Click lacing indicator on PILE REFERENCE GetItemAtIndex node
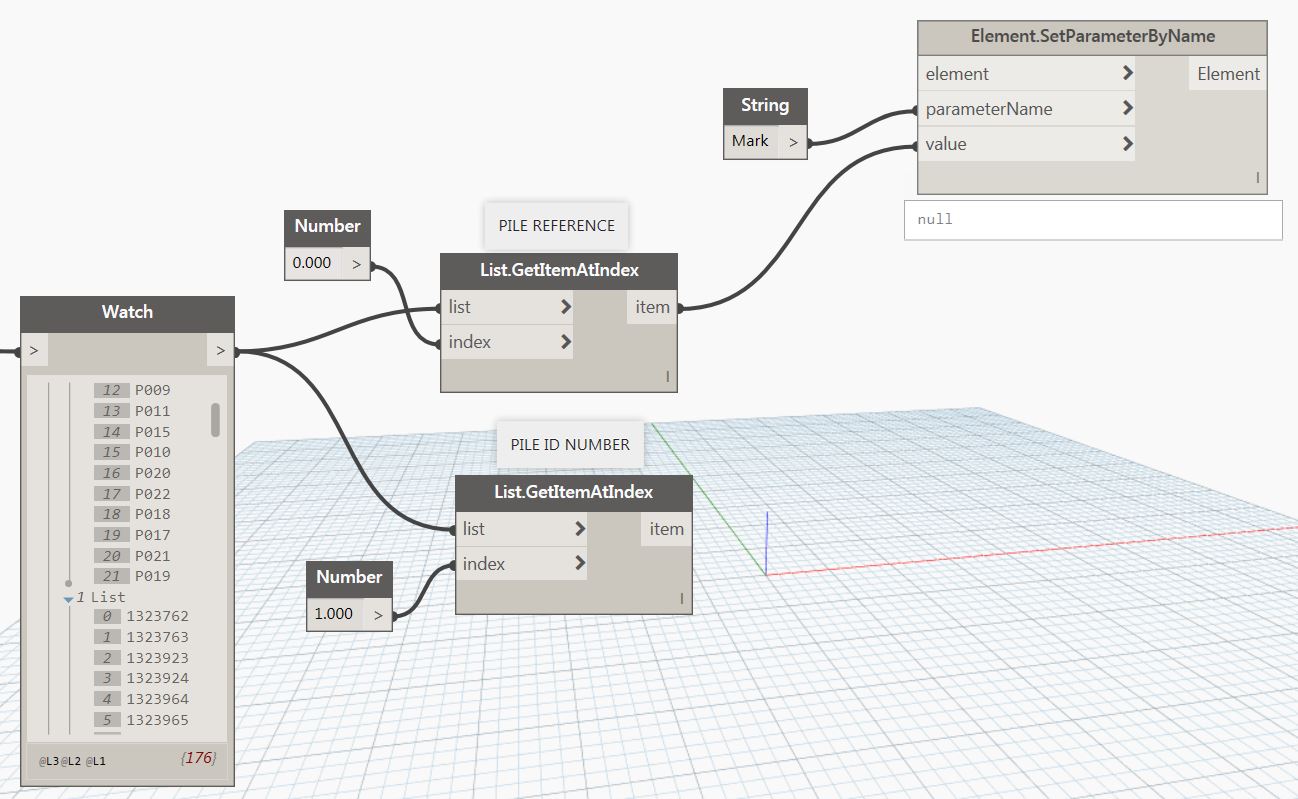This screenshot has width=1298, height=799. [668, 377]
